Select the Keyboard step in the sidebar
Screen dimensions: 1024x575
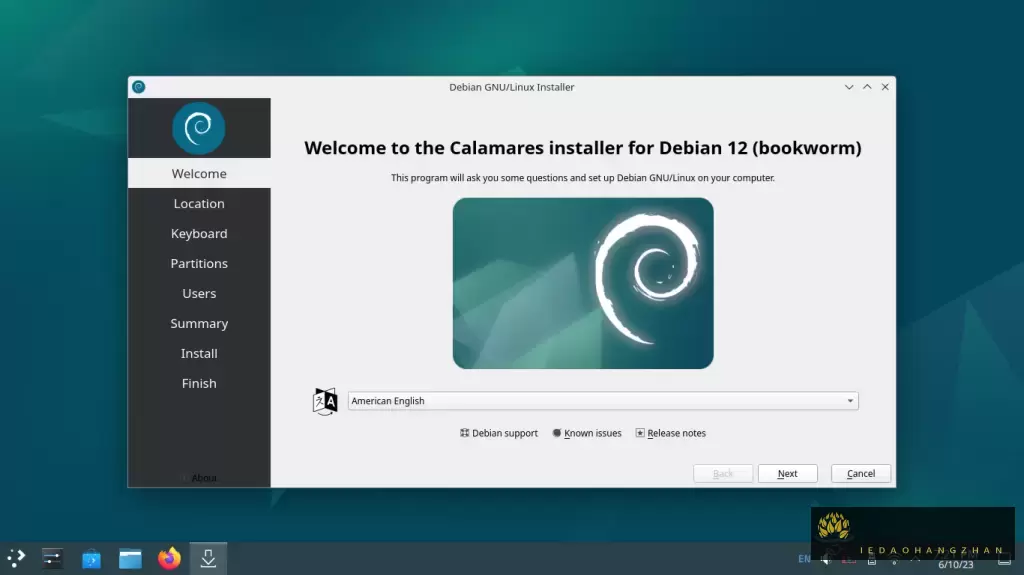point(199,233)
